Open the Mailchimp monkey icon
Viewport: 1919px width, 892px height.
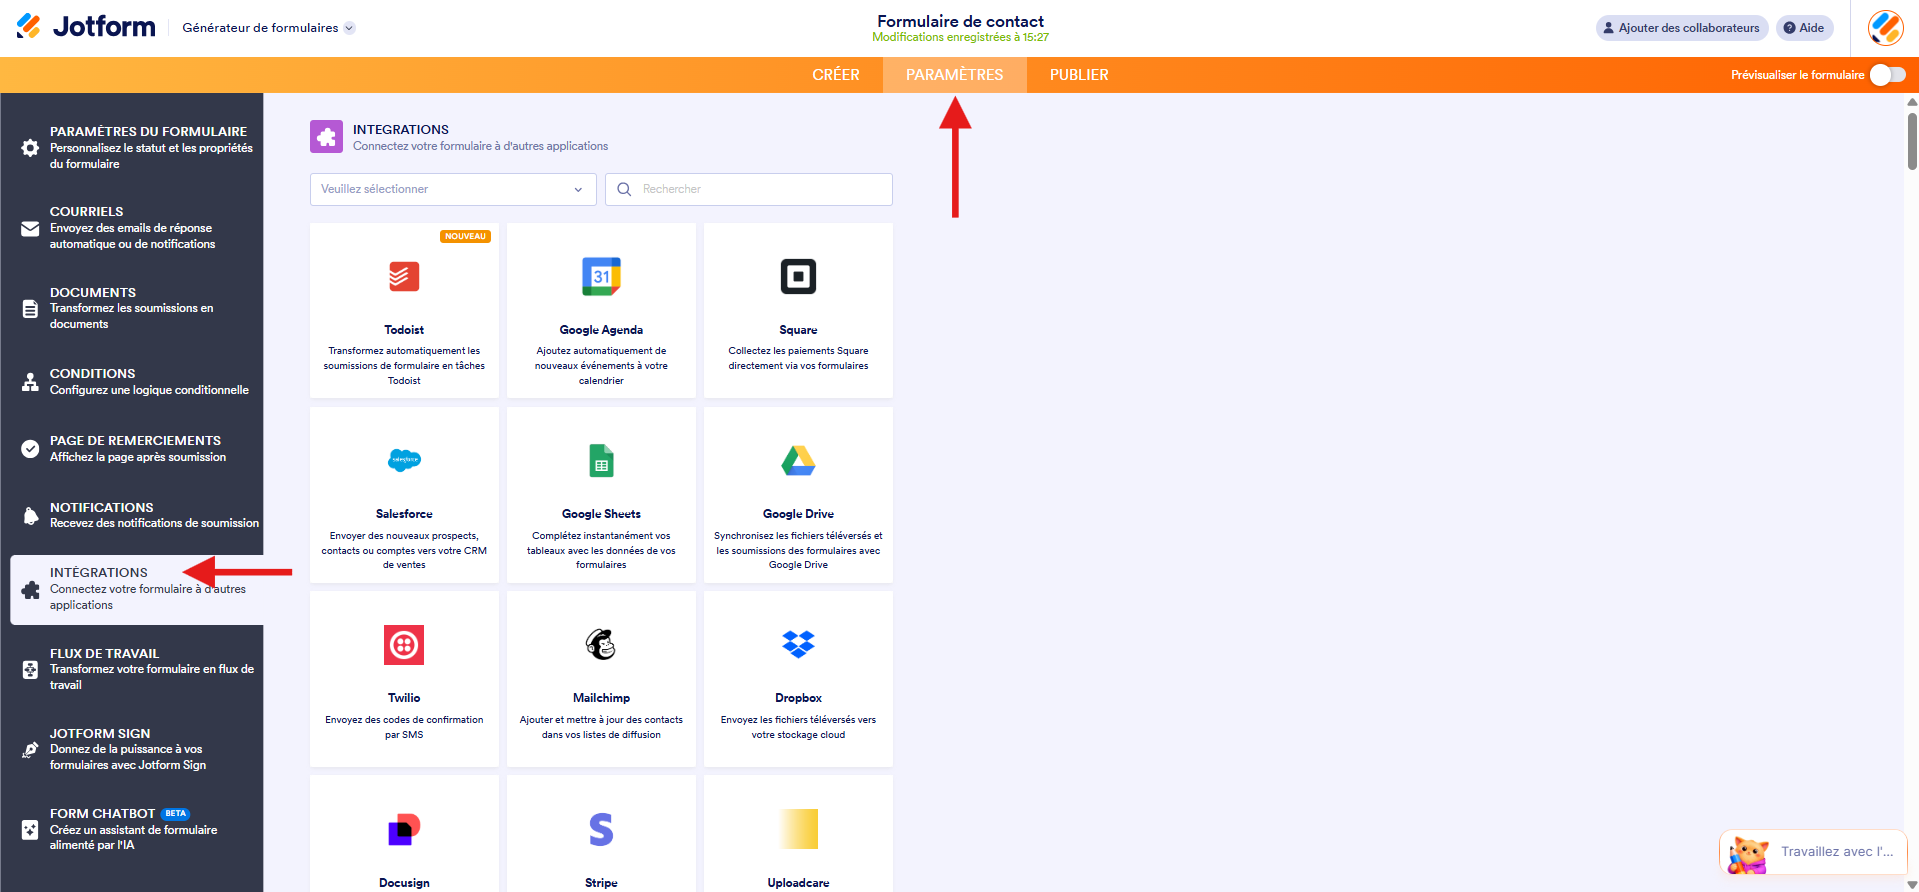[601, 645]
